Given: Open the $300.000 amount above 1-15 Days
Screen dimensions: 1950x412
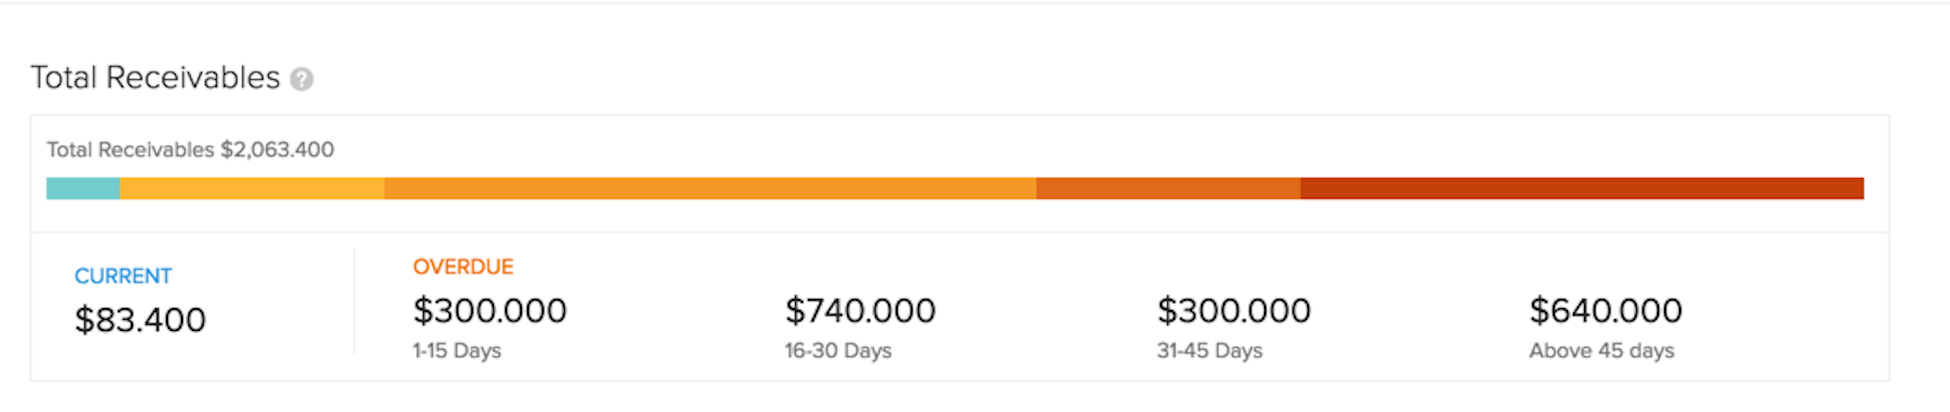Looking at the screenshot, I should [x=490, y=311].
